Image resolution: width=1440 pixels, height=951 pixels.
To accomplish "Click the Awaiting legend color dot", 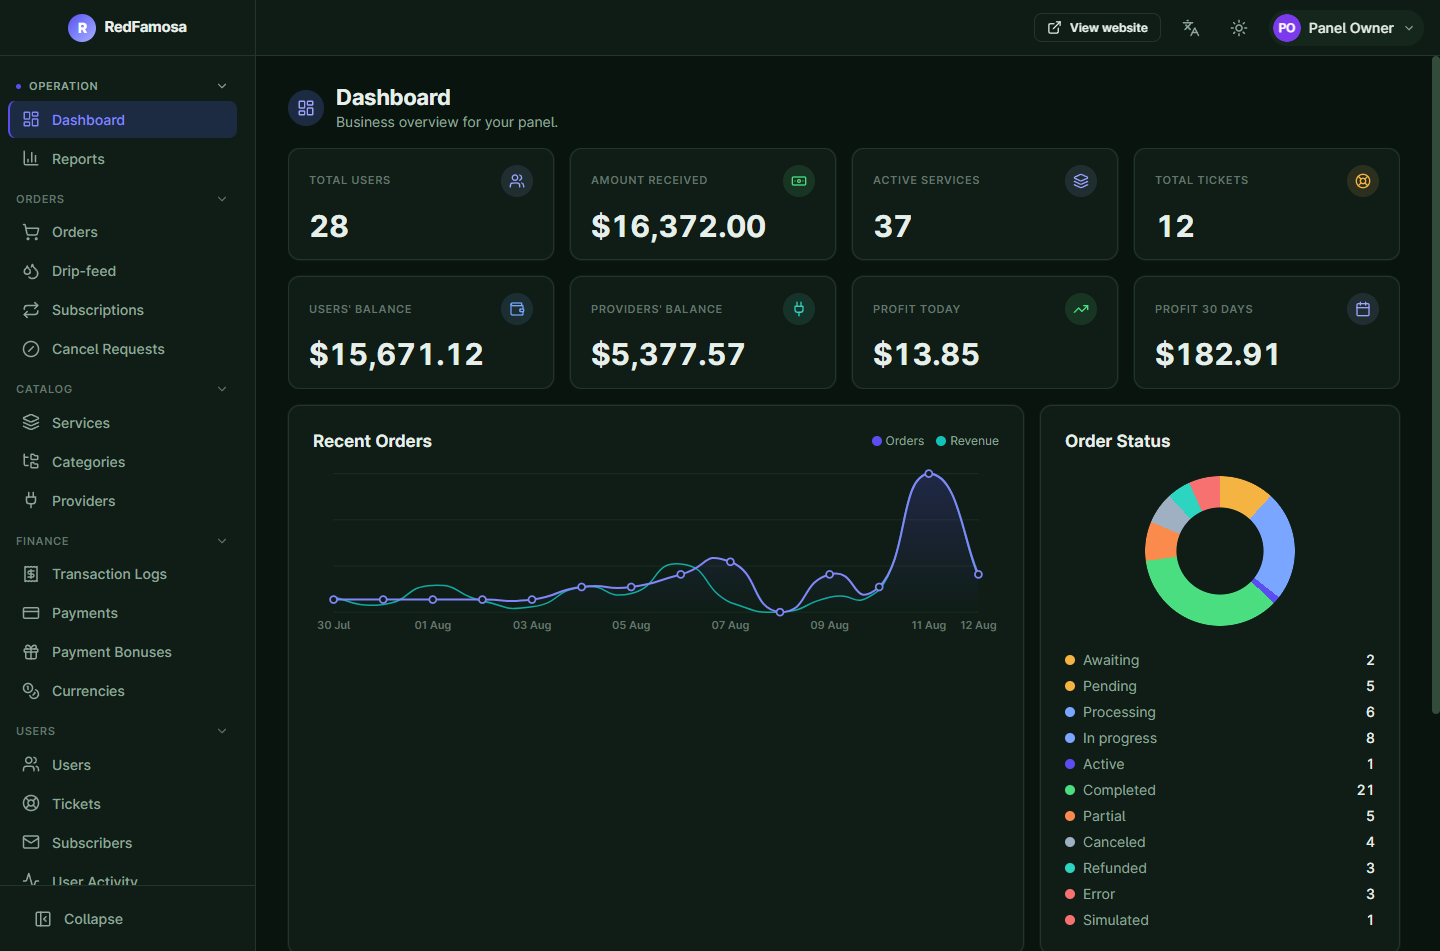I will (x=1070, y=660).
